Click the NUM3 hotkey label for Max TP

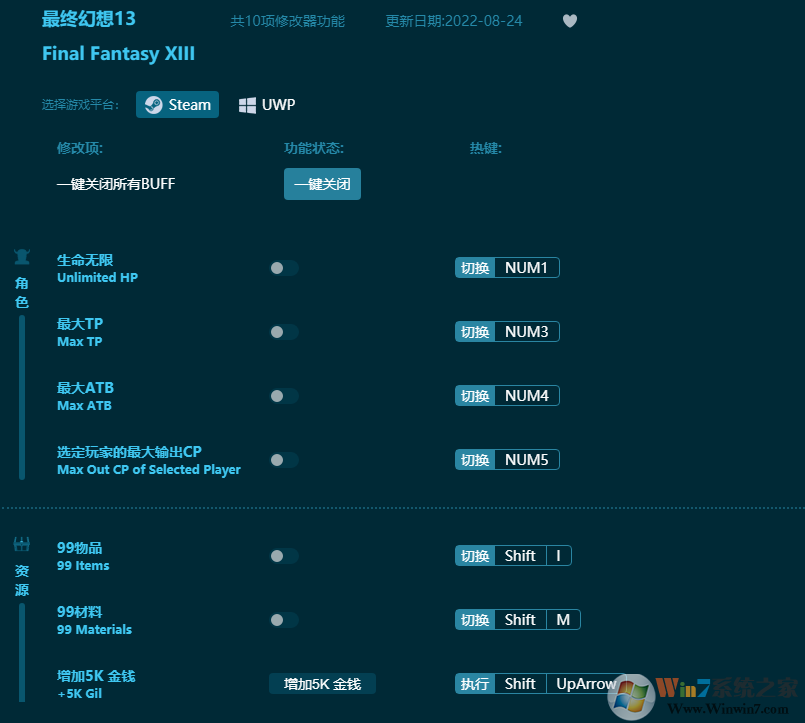point(527,331)
